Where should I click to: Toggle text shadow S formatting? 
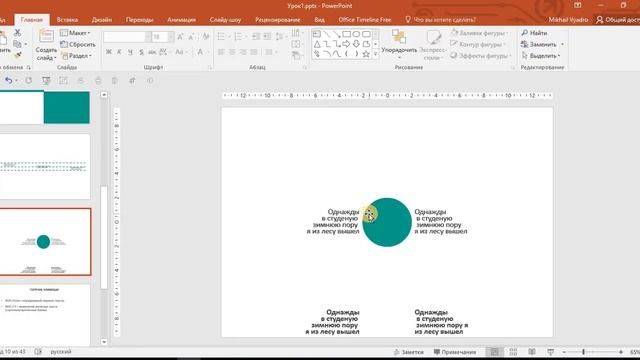pyautogui.click(x=141, y=52)
